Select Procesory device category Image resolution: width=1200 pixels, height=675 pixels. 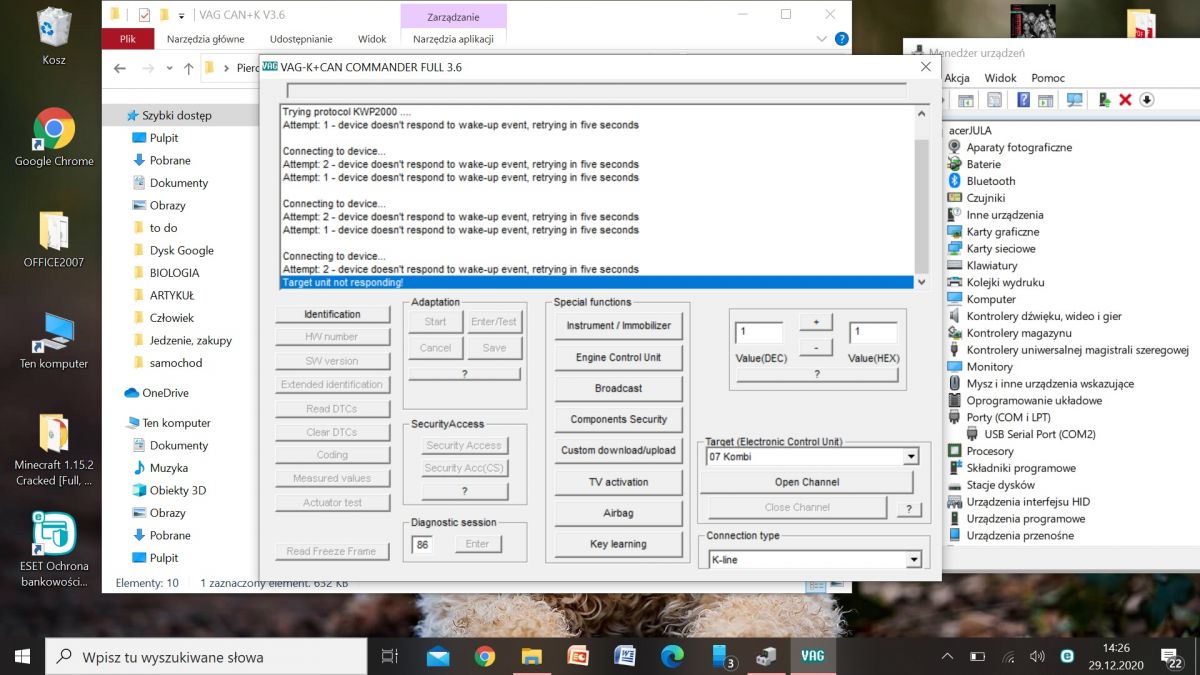[x=990, y=451]
